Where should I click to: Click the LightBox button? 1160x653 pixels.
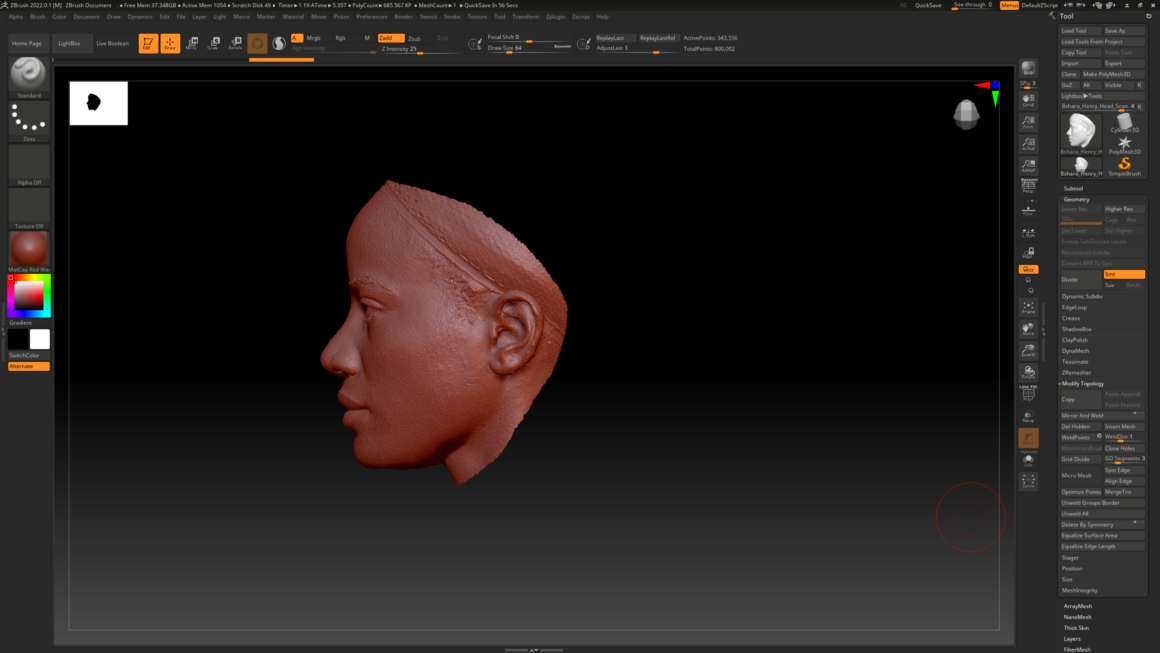tap(70, 44)
